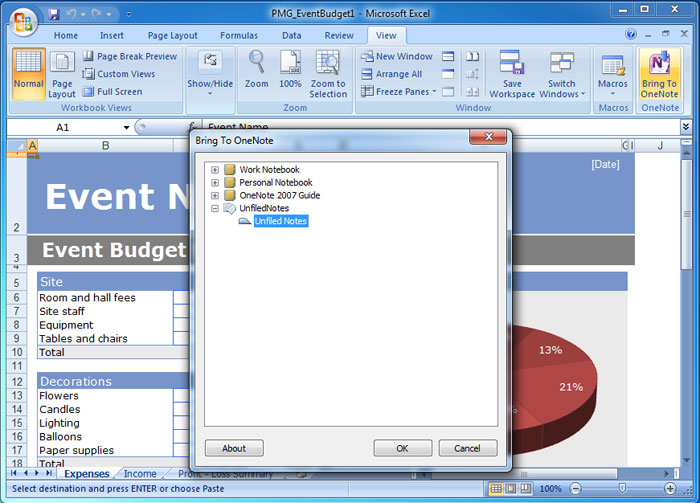The height and width of the screenshot is (503, 700).
Task: Click Save Workspace
Action: coord(512,73)
